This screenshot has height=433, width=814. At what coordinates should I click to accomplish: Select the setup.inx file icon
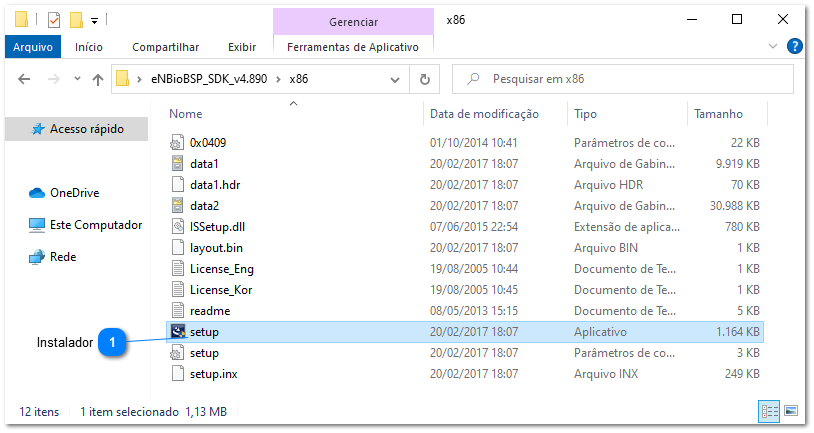(177, 374)
